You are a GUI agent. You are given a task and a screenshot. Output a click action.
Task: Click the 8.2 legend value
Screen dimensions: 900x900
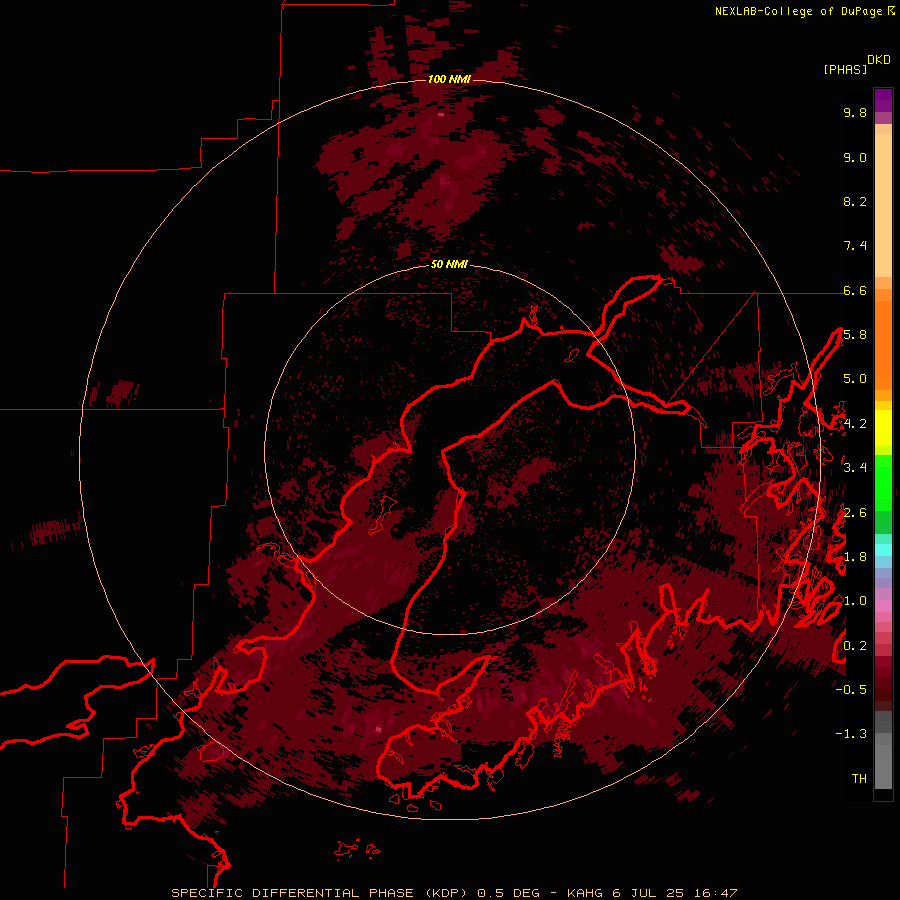(x=855, y=201)
